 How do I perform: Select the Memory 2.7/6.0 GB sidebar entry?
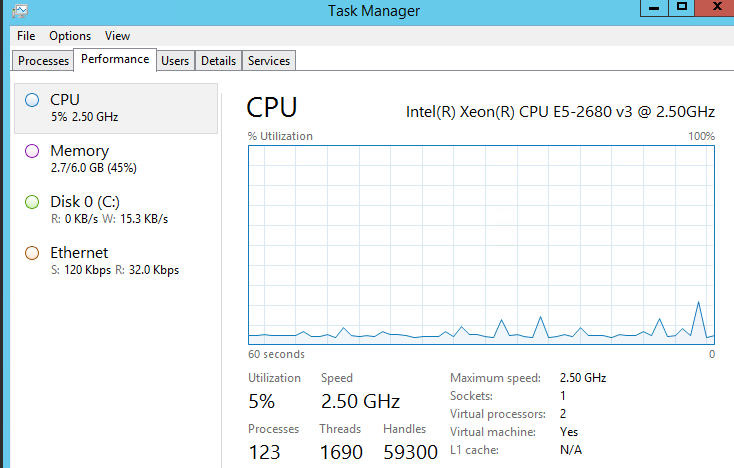click(x=116, y=159)
